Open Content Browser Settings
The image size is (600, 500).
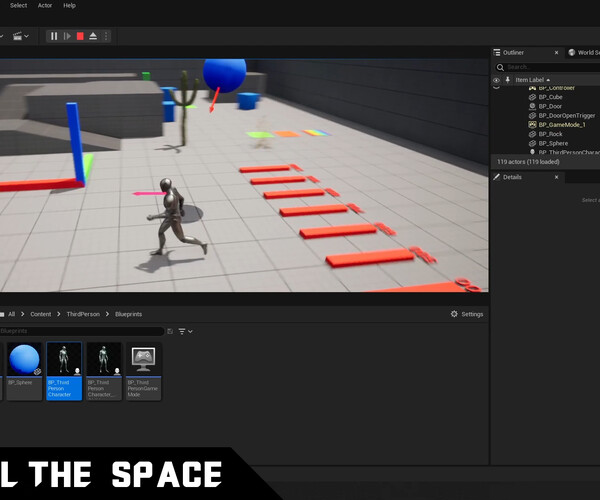click(467, 314)
